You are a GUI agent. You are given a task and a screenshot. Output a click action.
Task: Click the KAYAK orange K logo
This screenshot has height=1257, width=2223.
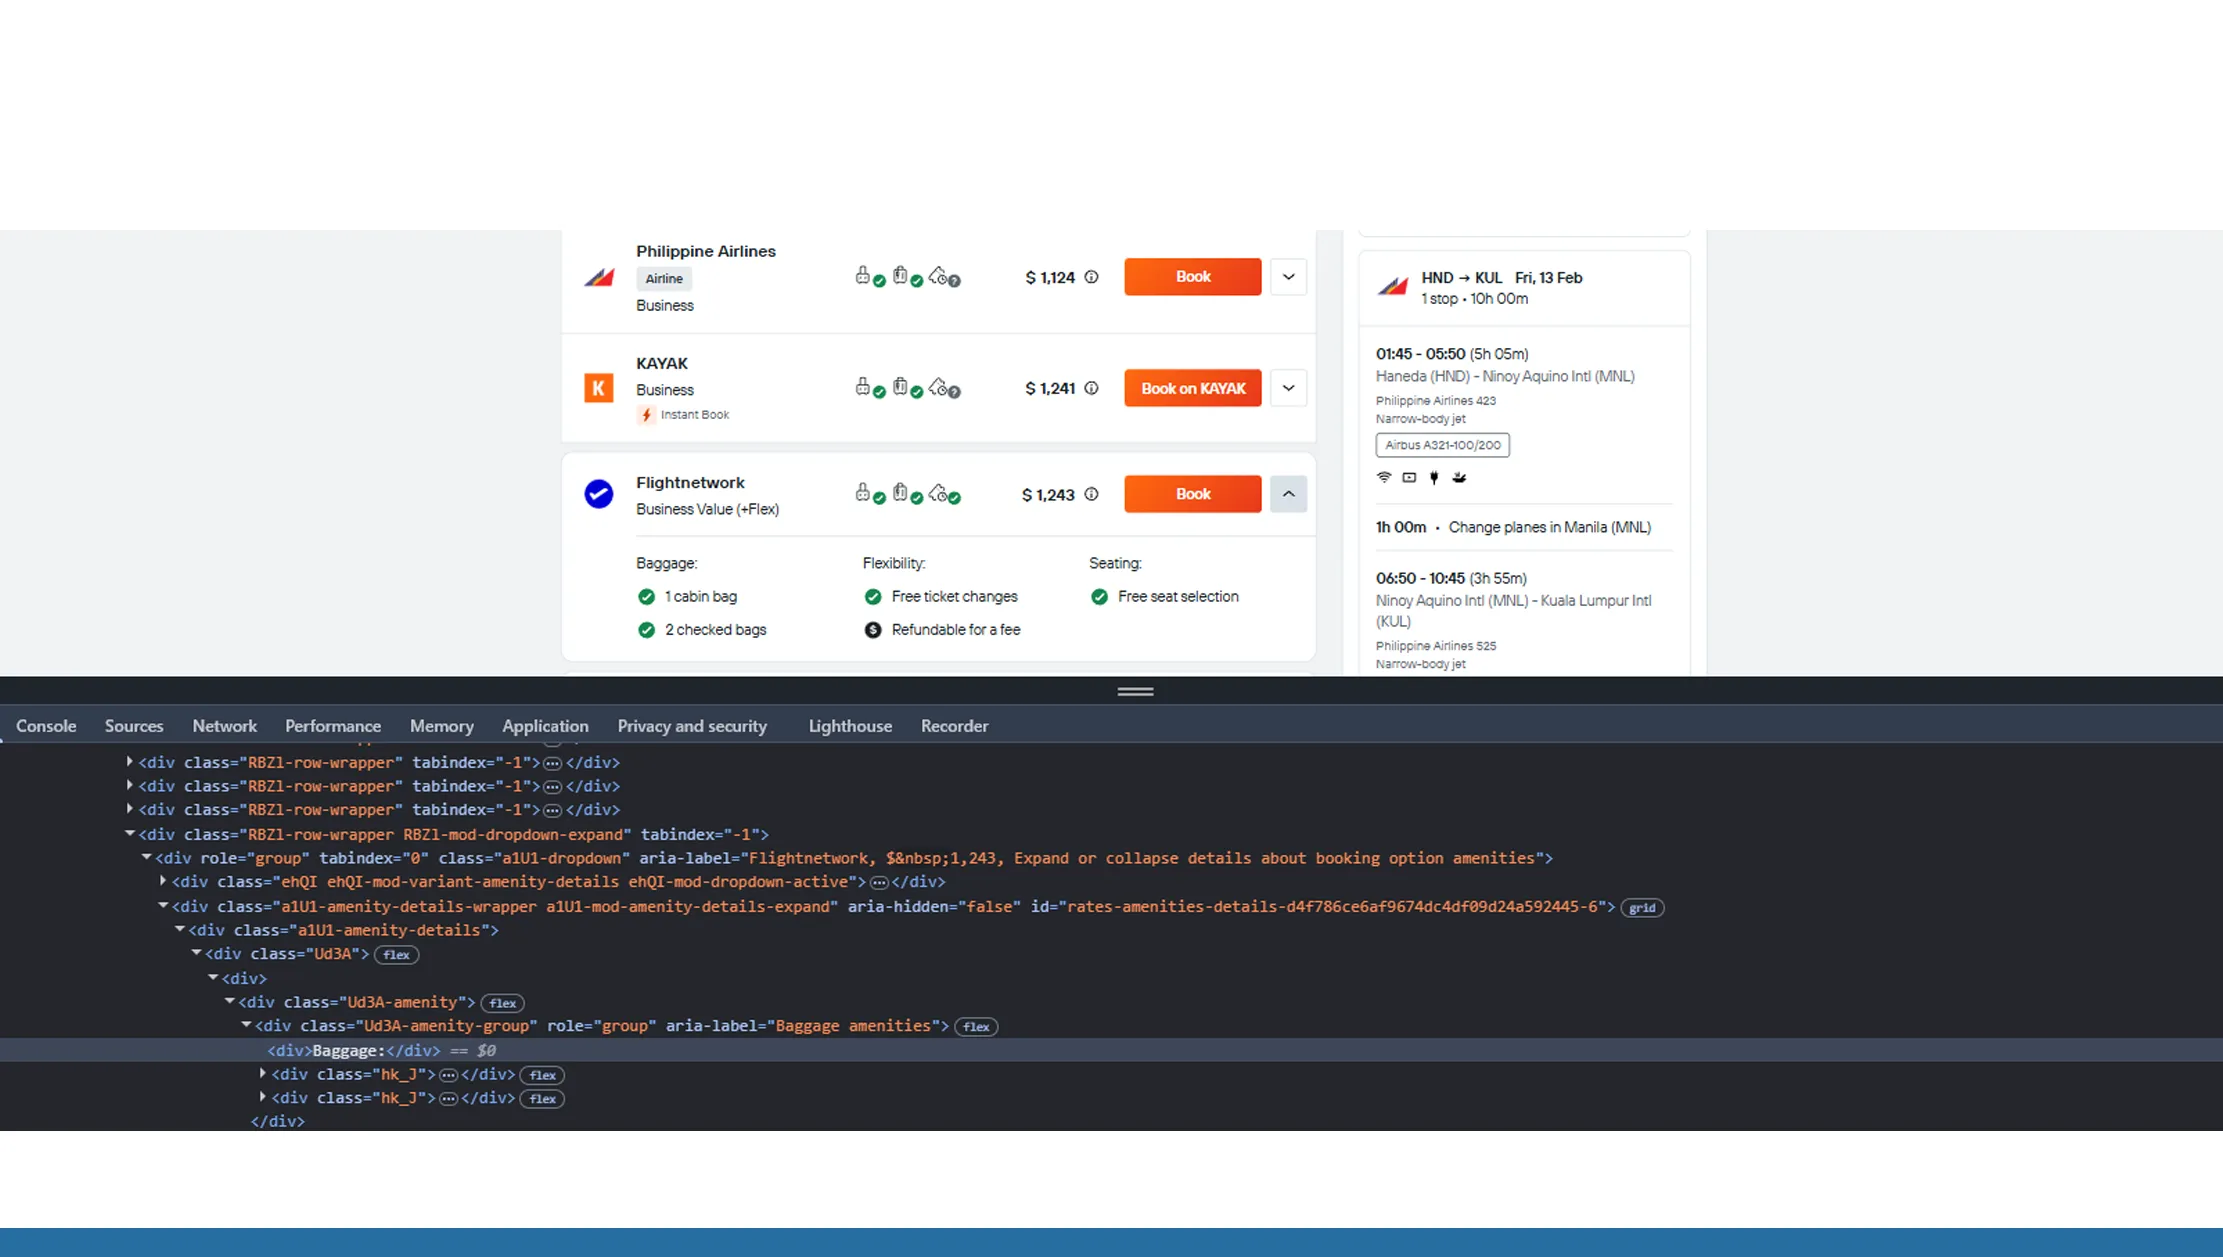598,388
